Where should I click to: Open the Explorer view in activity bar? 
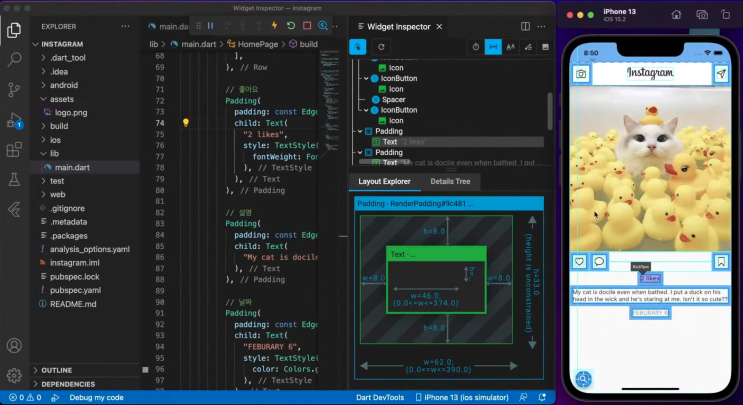(14, 30)
